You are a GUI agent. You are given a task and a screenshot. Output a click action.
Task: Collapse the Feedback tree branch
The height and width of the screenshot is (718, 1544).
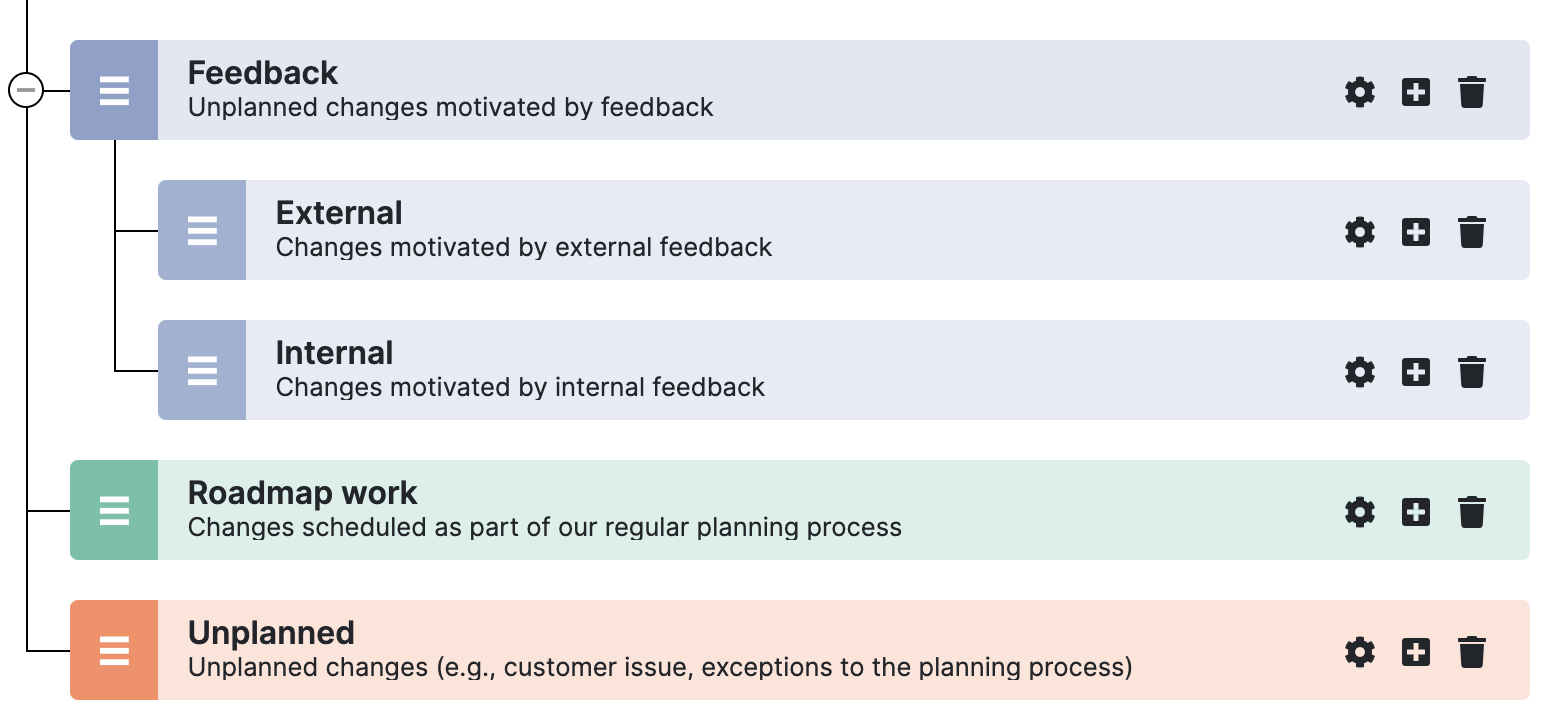tap(26, 90)
